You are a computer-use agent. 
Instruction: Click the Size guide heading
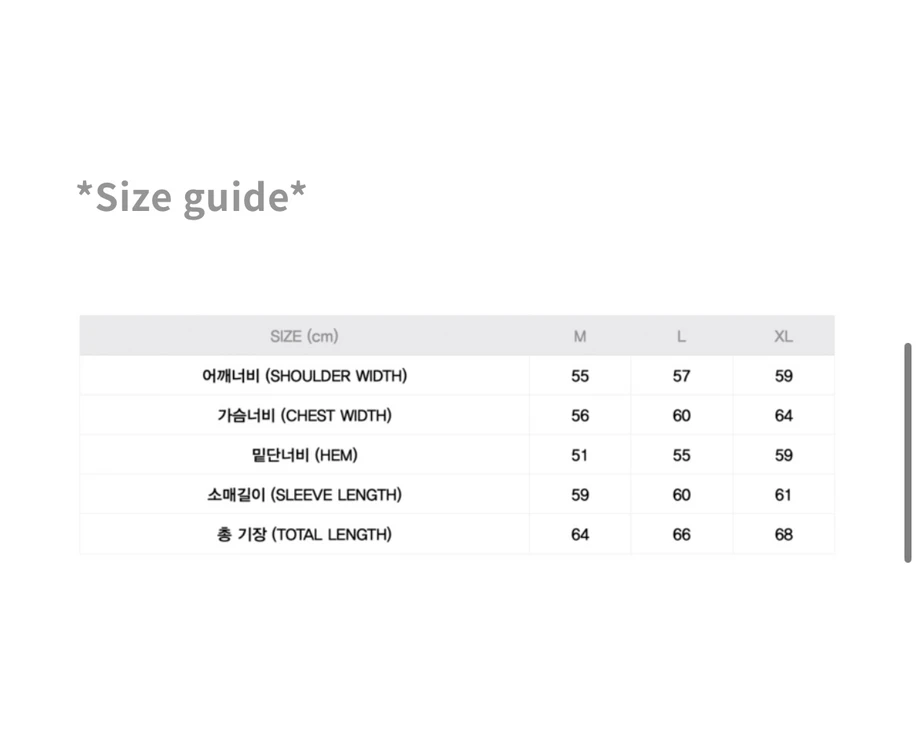tap(192, 197)
